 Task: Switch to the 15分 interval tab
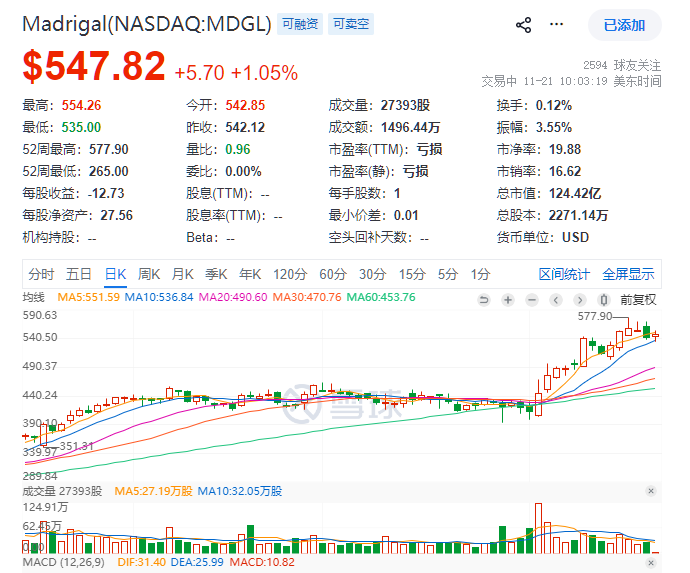pyautogui.click(x=412, y=274)
